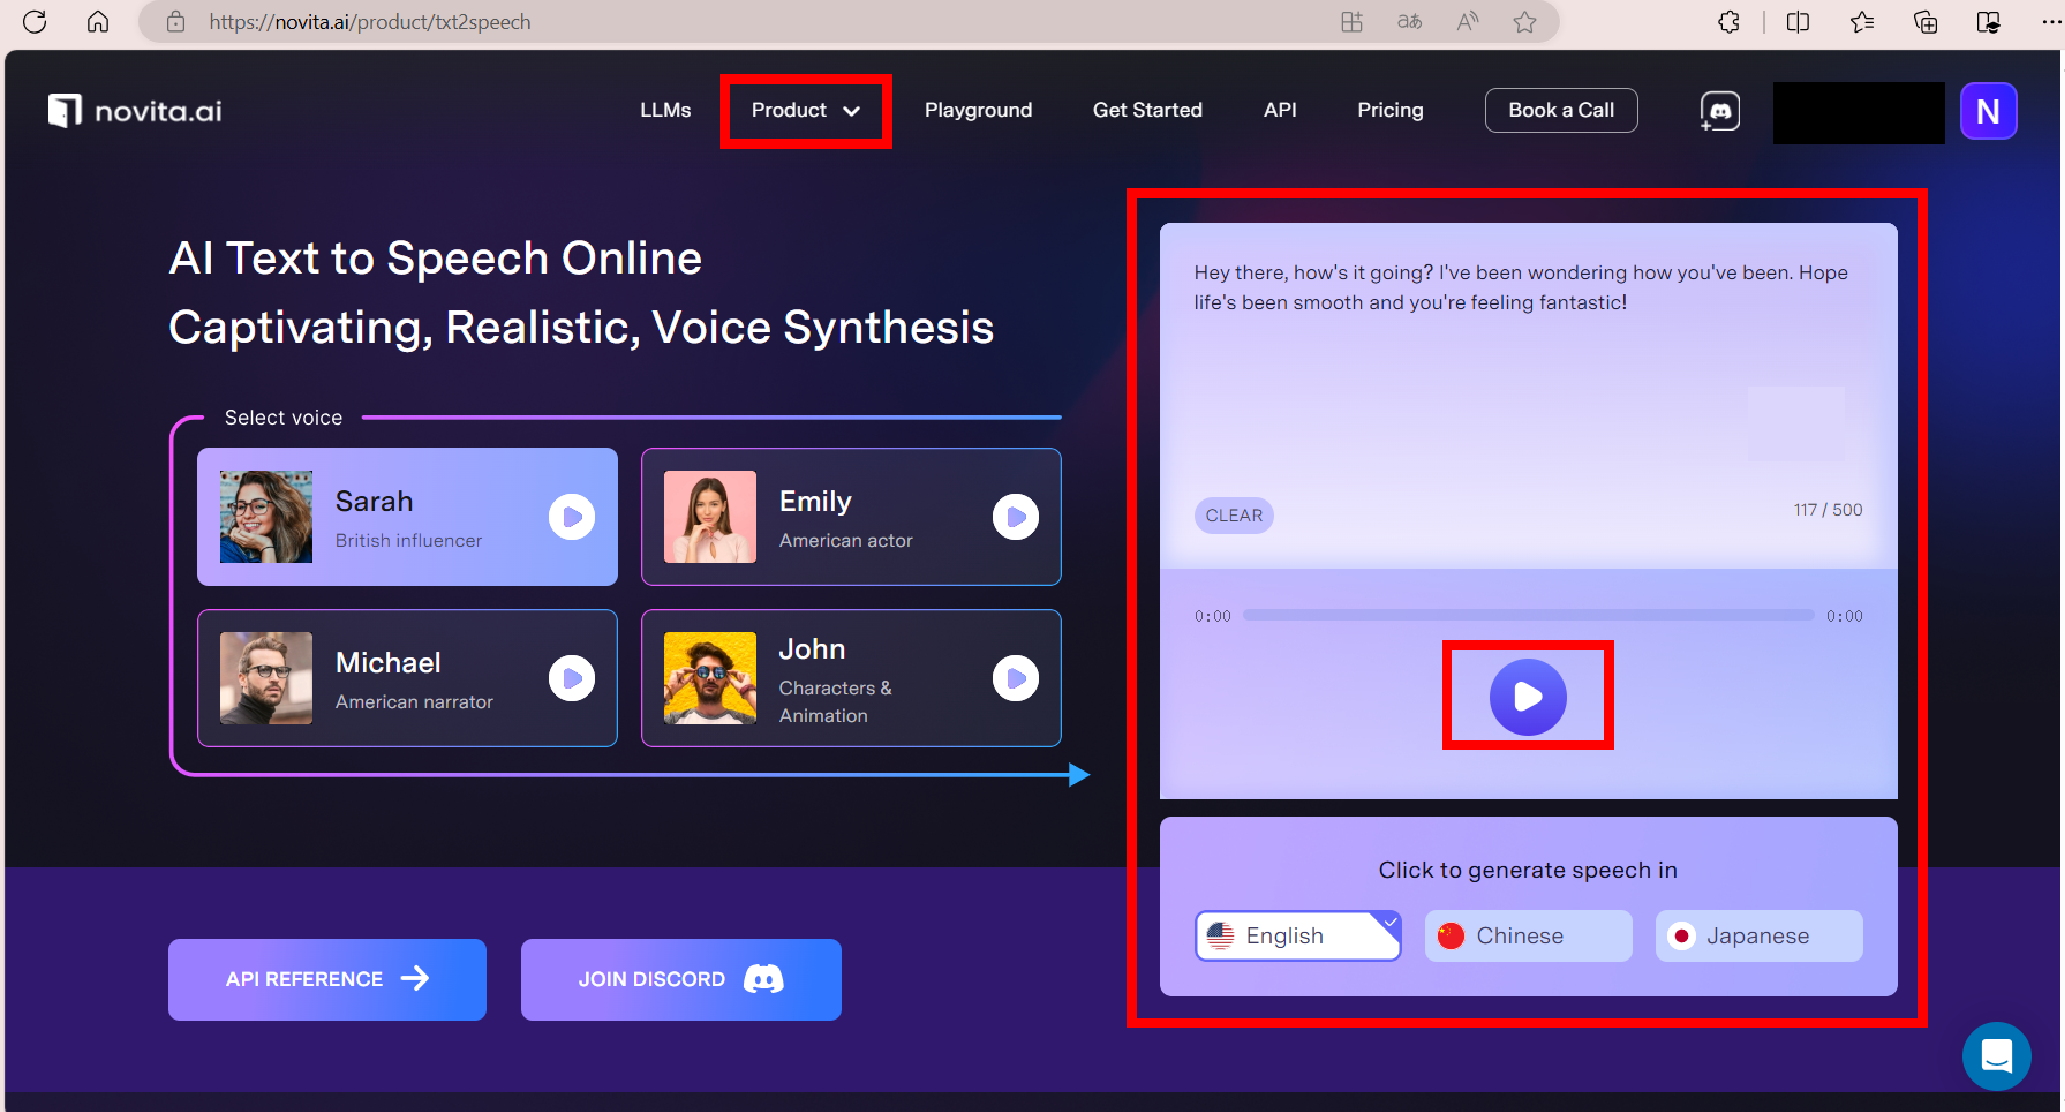Play the generated speech audio
Screen dimensions: 2065x1112
[x=1527, y=697]
